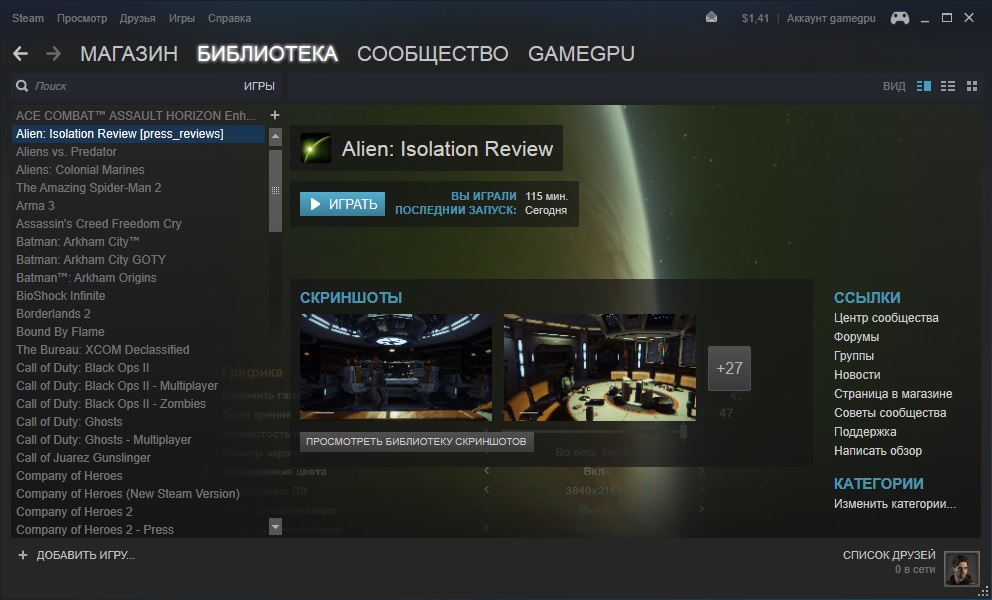Screen dimensions: 992x600
Task: Select Company of Heroes 2 - Press
Action: point(94,530)
